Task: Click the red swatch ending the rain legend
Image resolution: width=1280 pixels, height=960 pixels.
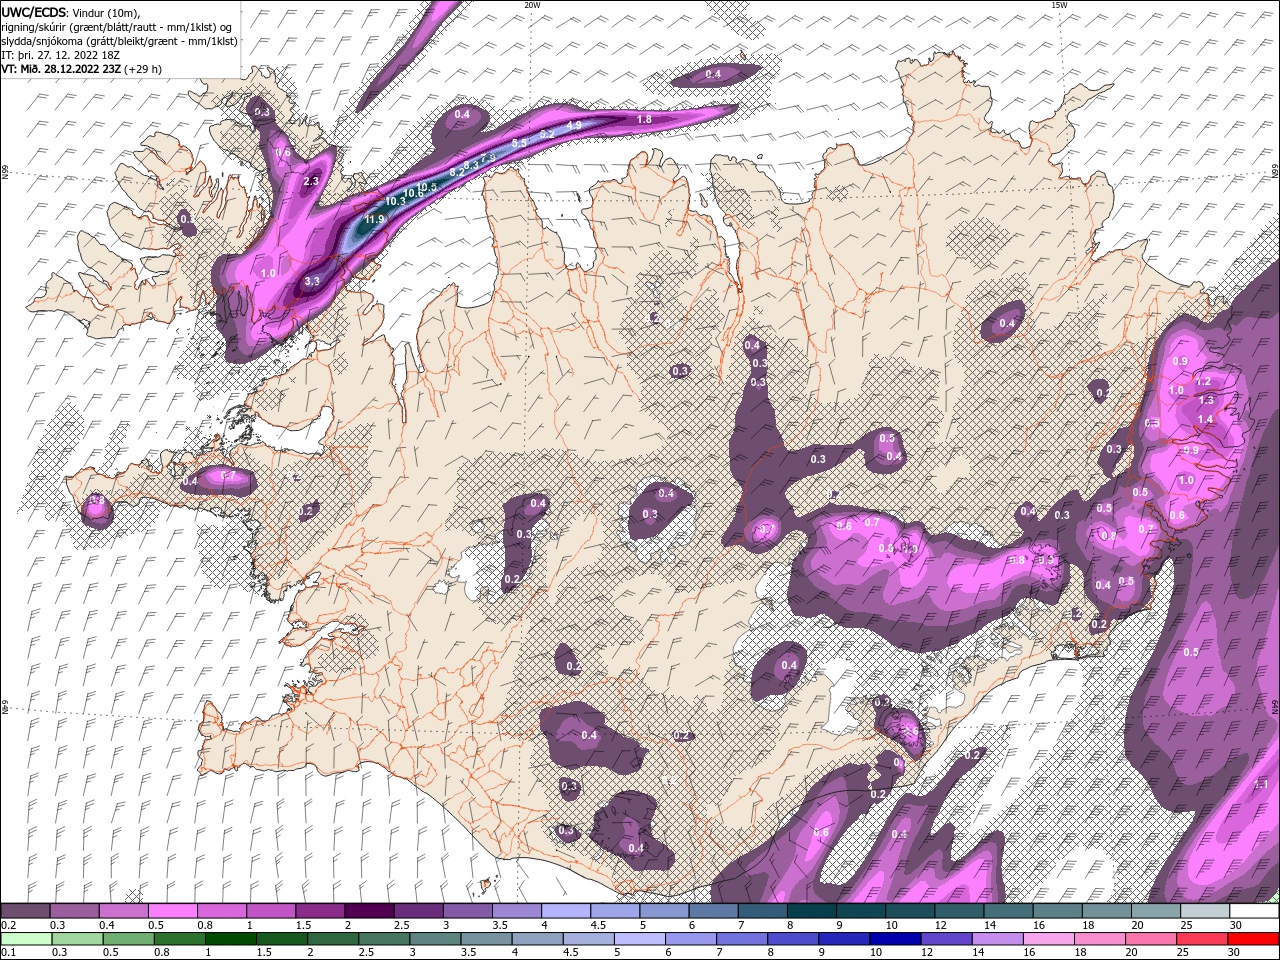Action: point(1253,939)
